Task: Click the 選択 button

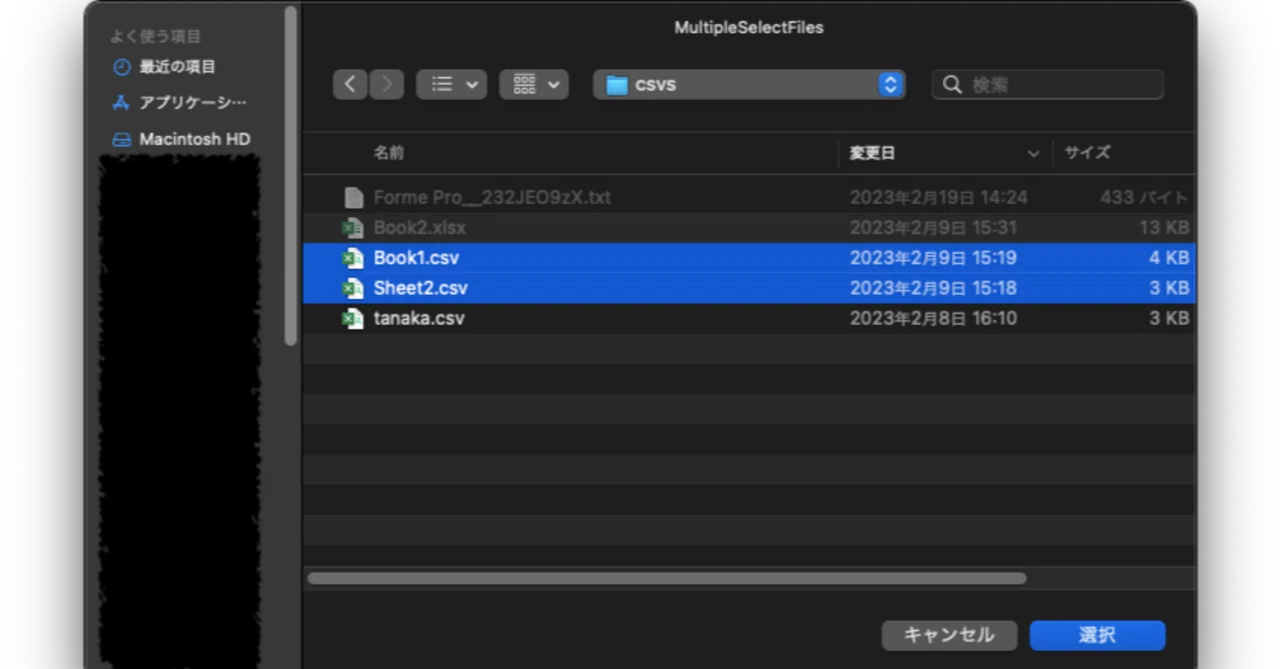Action: 1097,635
